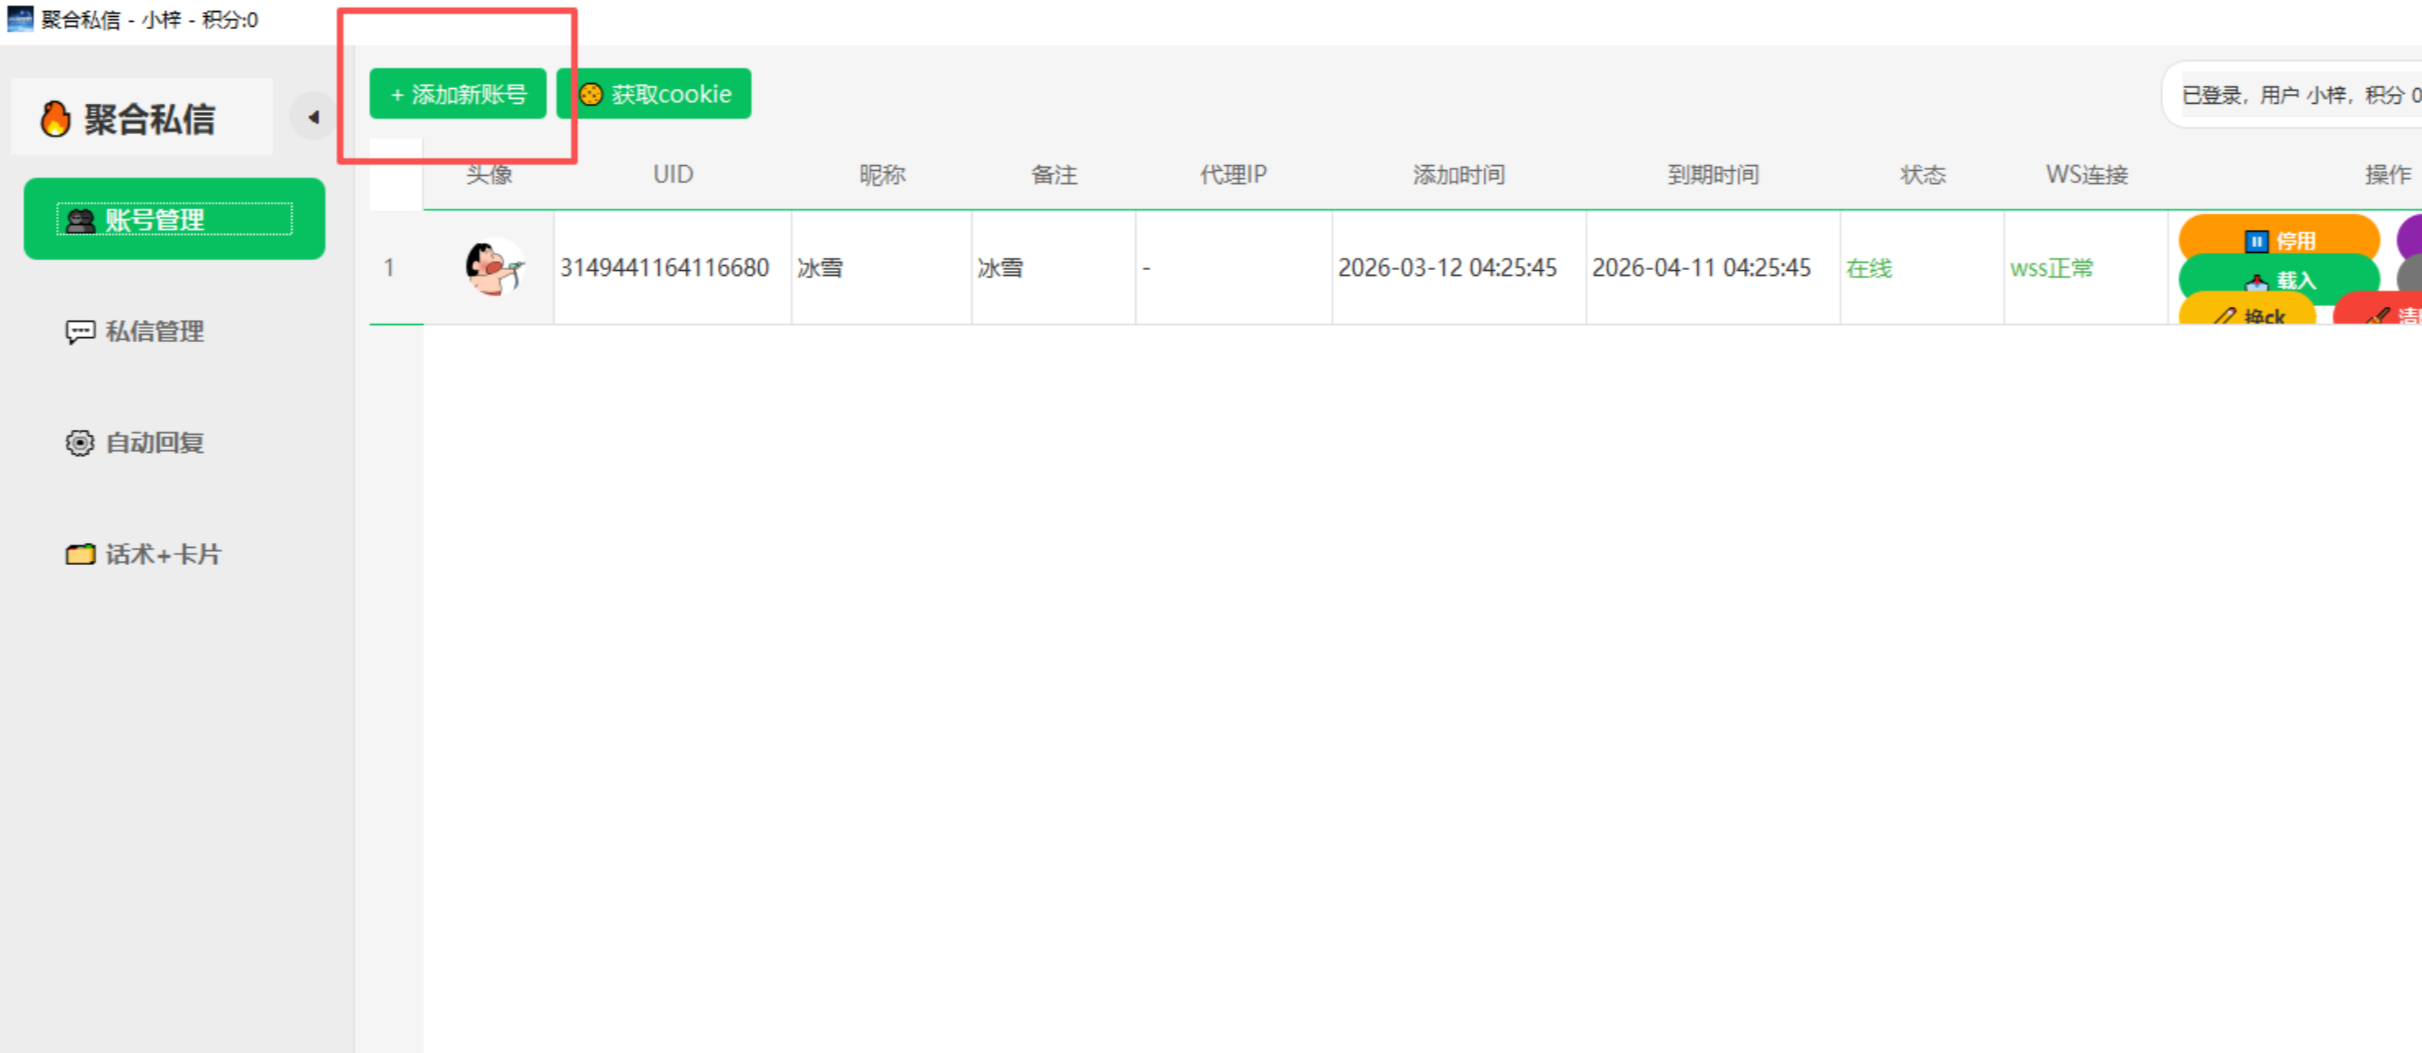The width and height of the screenshot is (2422, 1053).
Task: Click the yellow 换ck pencil button
Action: (x=2247, y=314)
